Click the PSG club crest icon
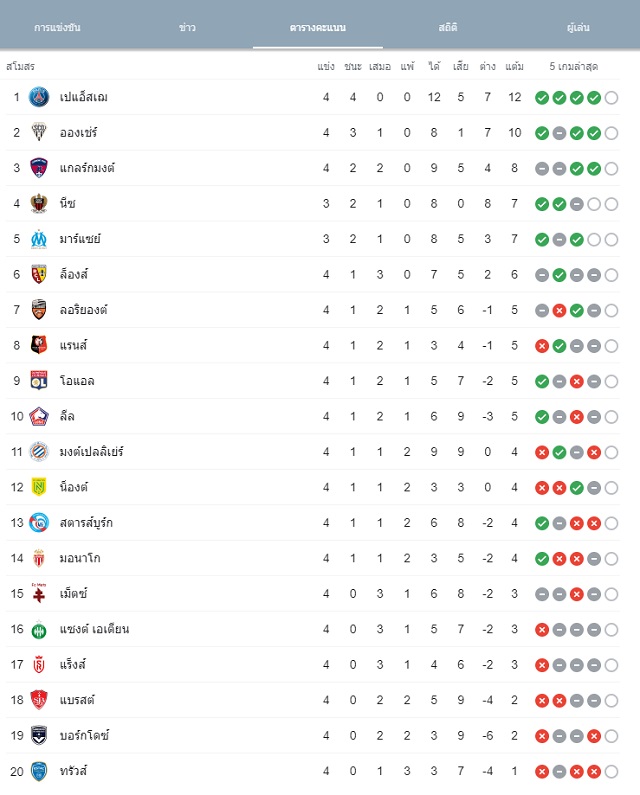The width and height of the screenshot is (640, 795). (x=39, y=97)
